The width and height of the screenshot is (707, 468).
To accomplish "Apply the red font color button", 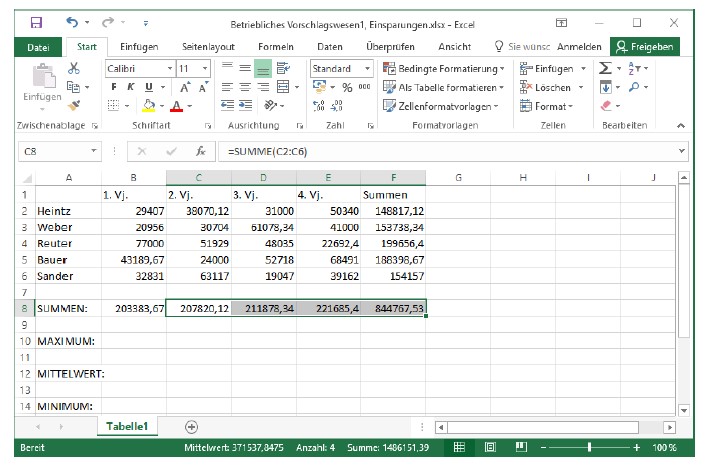I will (176, 106).
